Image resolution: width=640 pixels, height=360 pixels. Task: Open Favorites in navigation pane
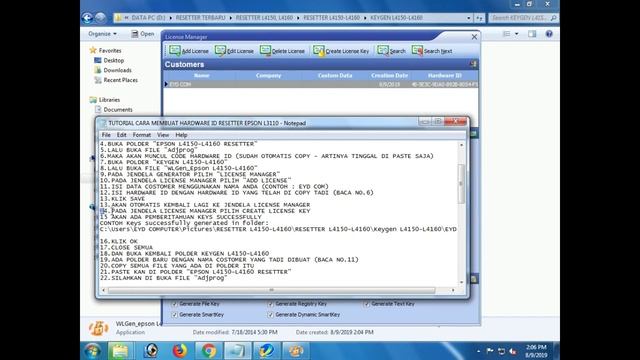click(110, 51)
